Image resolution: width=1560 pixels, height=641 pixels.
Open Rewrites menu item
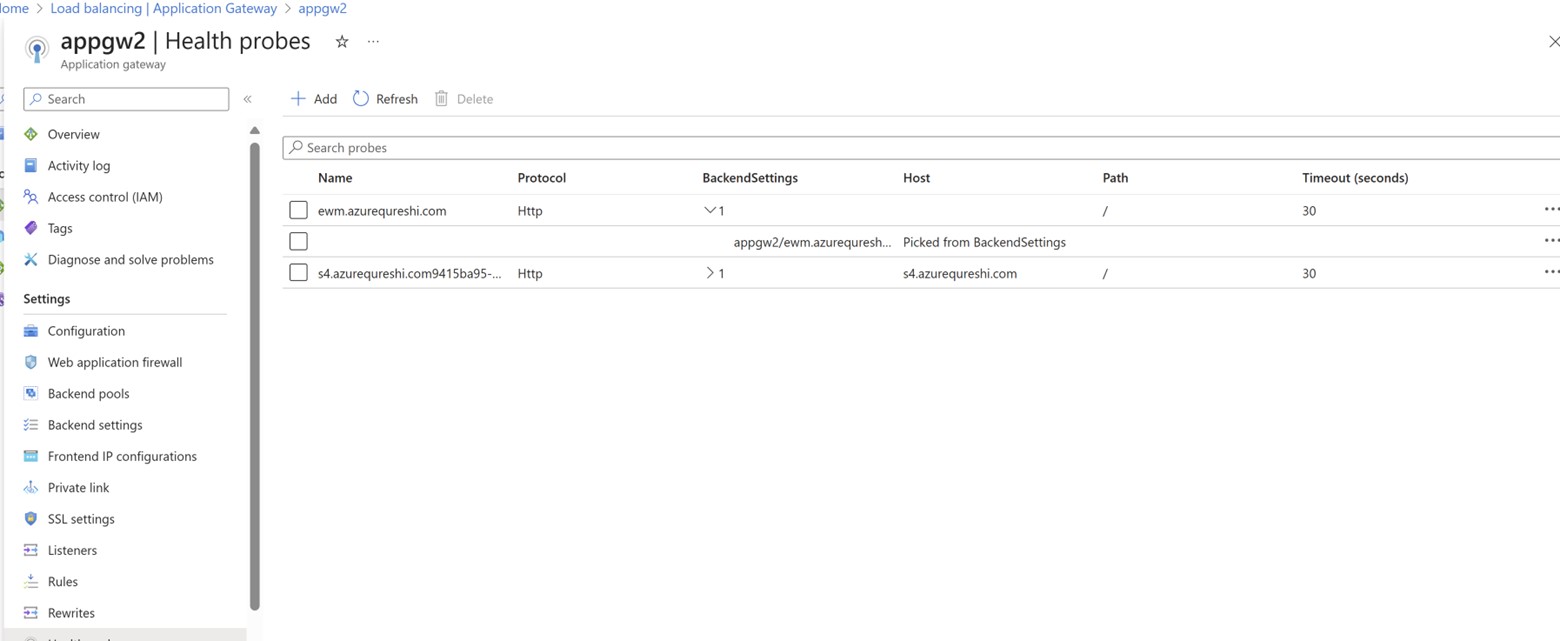pos(71,613)
